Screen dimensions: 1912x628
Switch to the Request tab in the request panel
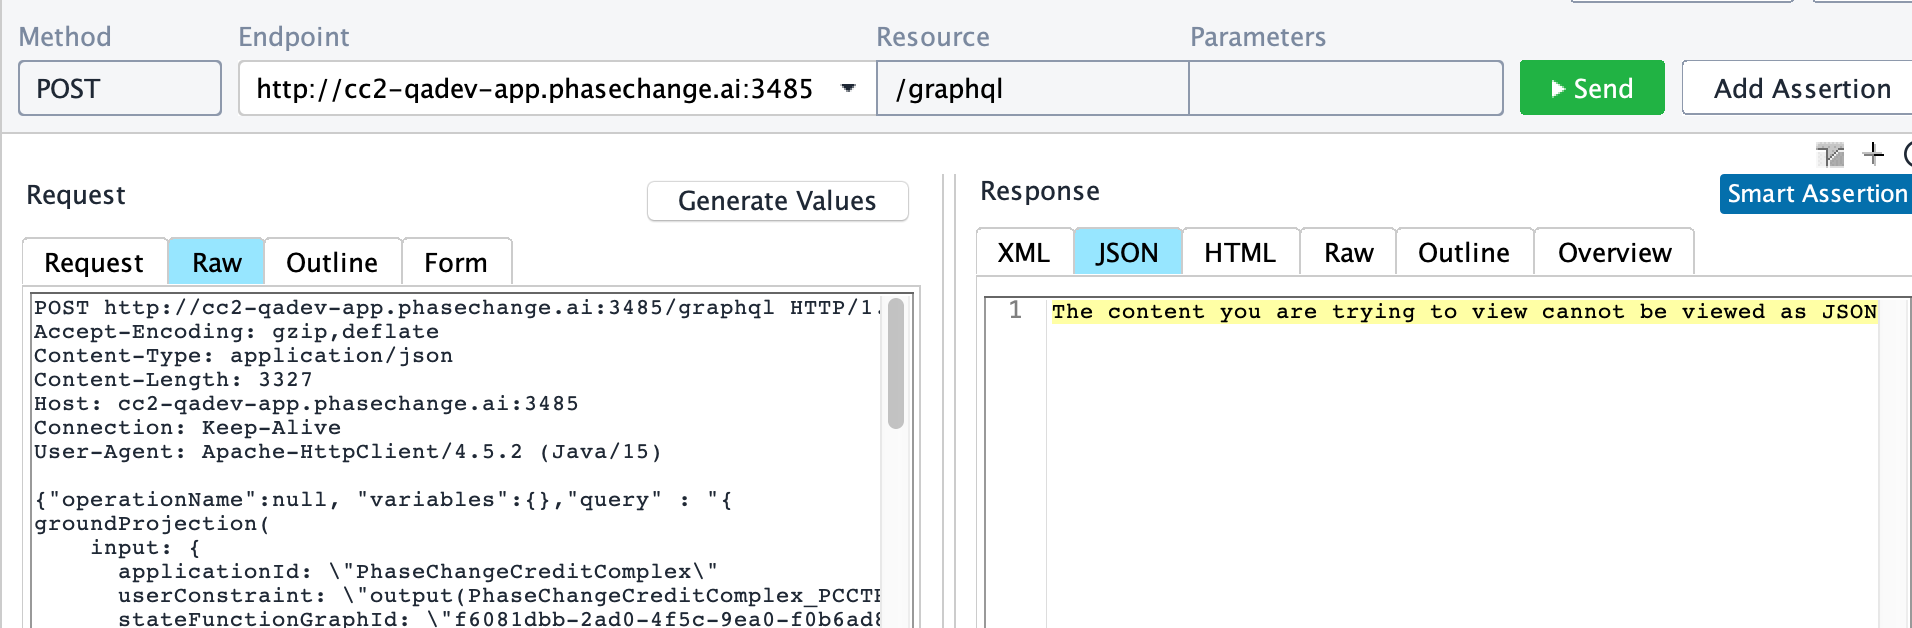pos(94,263)
